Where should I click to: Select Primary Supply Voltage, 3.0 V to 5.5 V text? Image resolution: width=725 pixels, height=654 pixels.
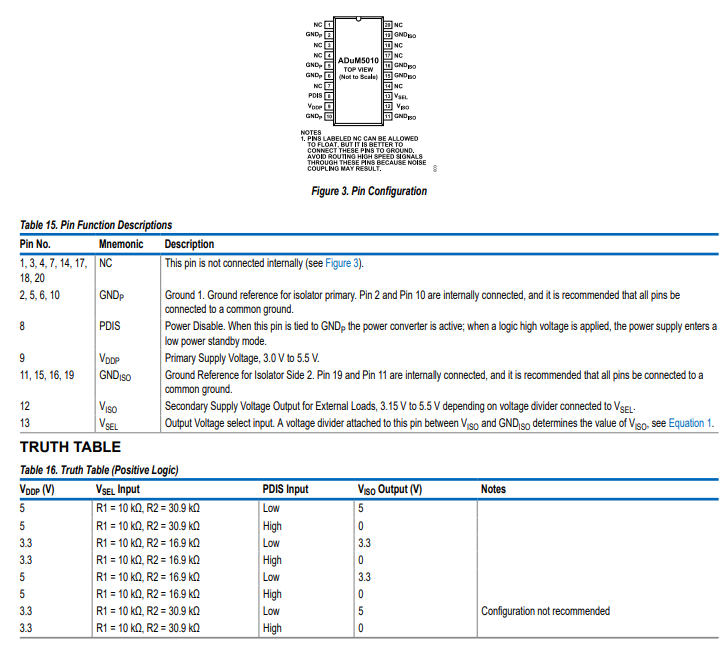[242, 358]
